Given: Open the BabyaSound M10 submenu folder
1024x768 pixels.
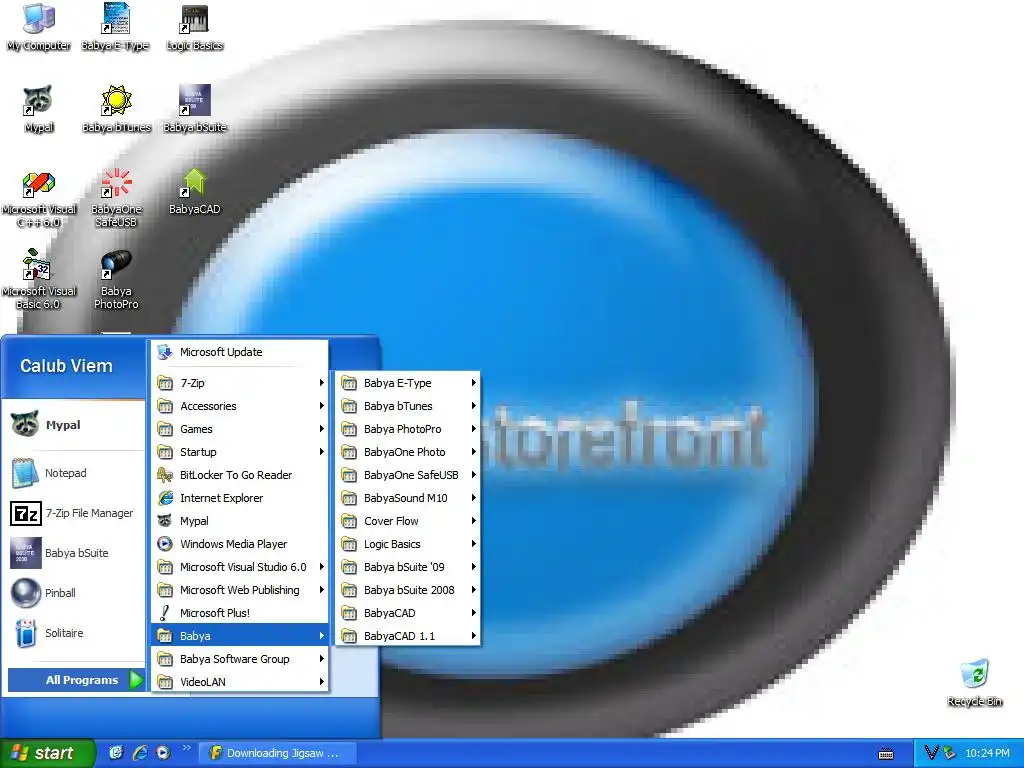Looking at the screenshot, I should click(x=408, y=498).
